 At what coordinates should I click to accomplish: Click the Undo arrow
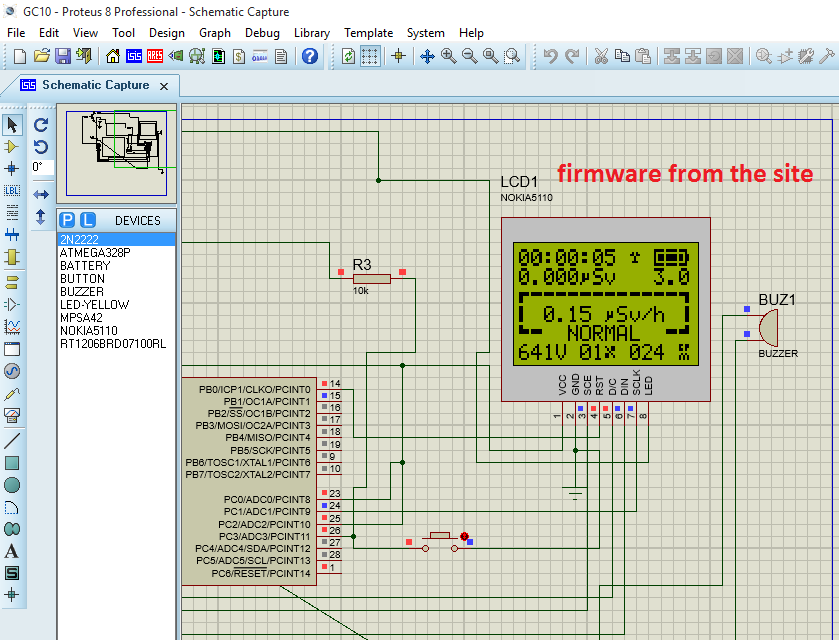tap(551, 56)
